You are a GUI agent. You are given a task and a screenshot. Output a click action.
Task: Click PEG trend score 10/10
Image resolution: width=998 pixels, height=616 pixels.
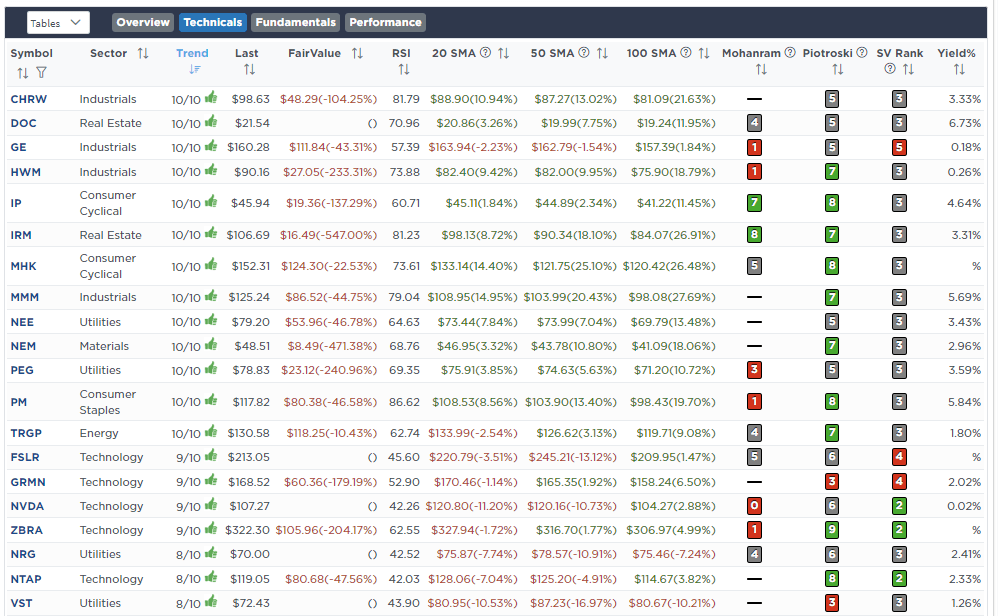pyautogui.click(x=186, y=371)
